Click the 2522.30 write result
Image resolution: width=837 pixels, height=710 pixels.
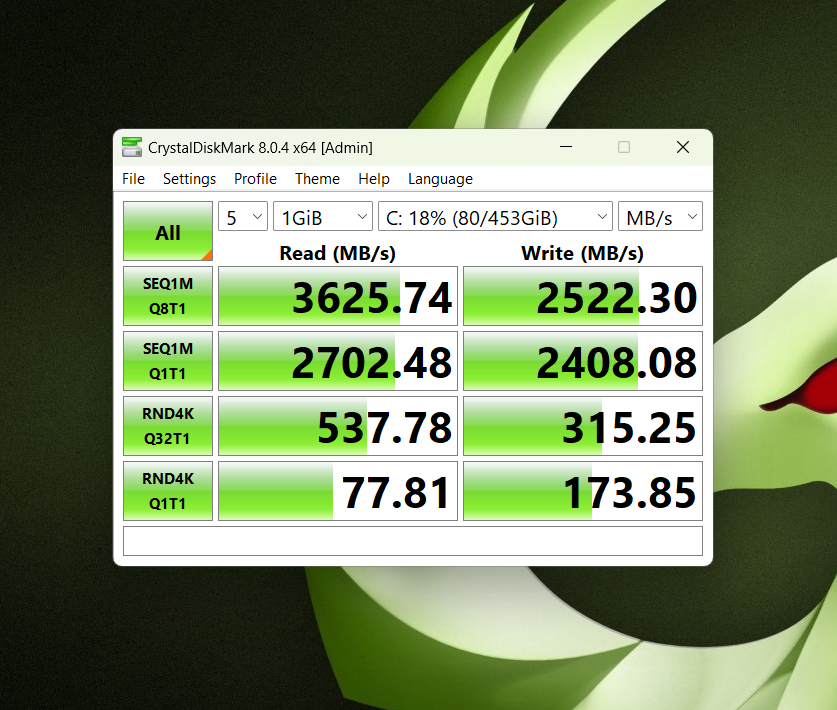tap(583, 296)
